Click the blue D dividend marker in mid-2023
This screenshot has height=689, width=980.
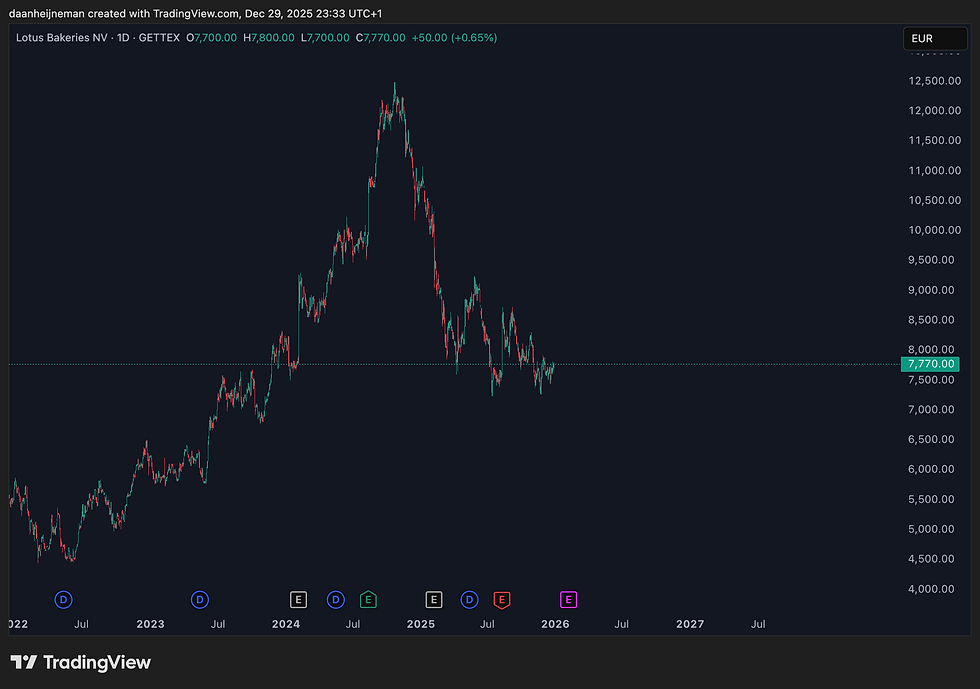(199, 600)
